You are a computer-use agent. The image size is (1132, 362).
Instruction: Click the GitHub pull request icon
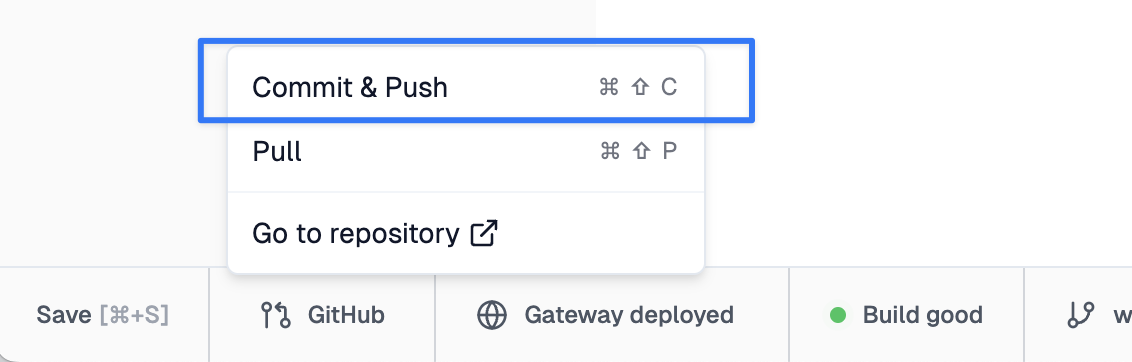[276, 315]
